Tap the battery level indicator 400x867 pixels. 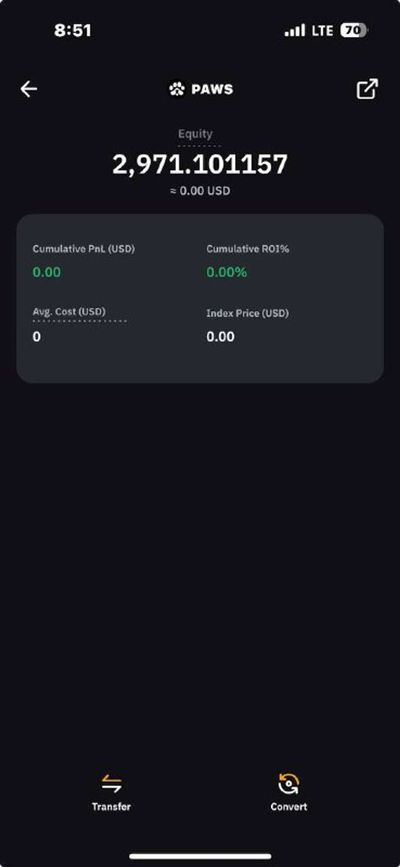(x=354, y=30)
